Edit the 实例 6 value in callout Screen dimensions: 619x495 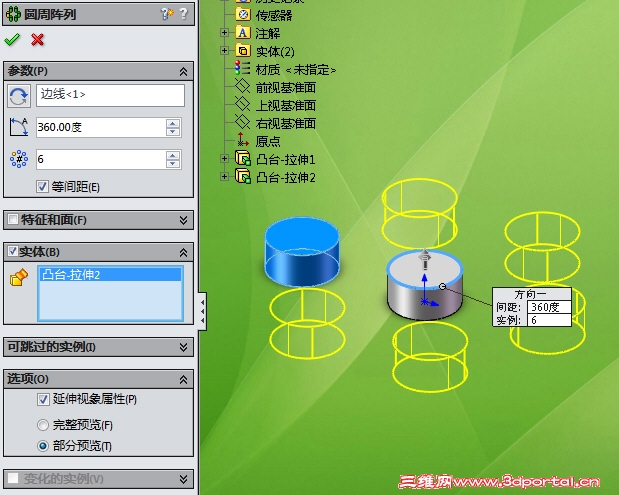coord(549,320)
